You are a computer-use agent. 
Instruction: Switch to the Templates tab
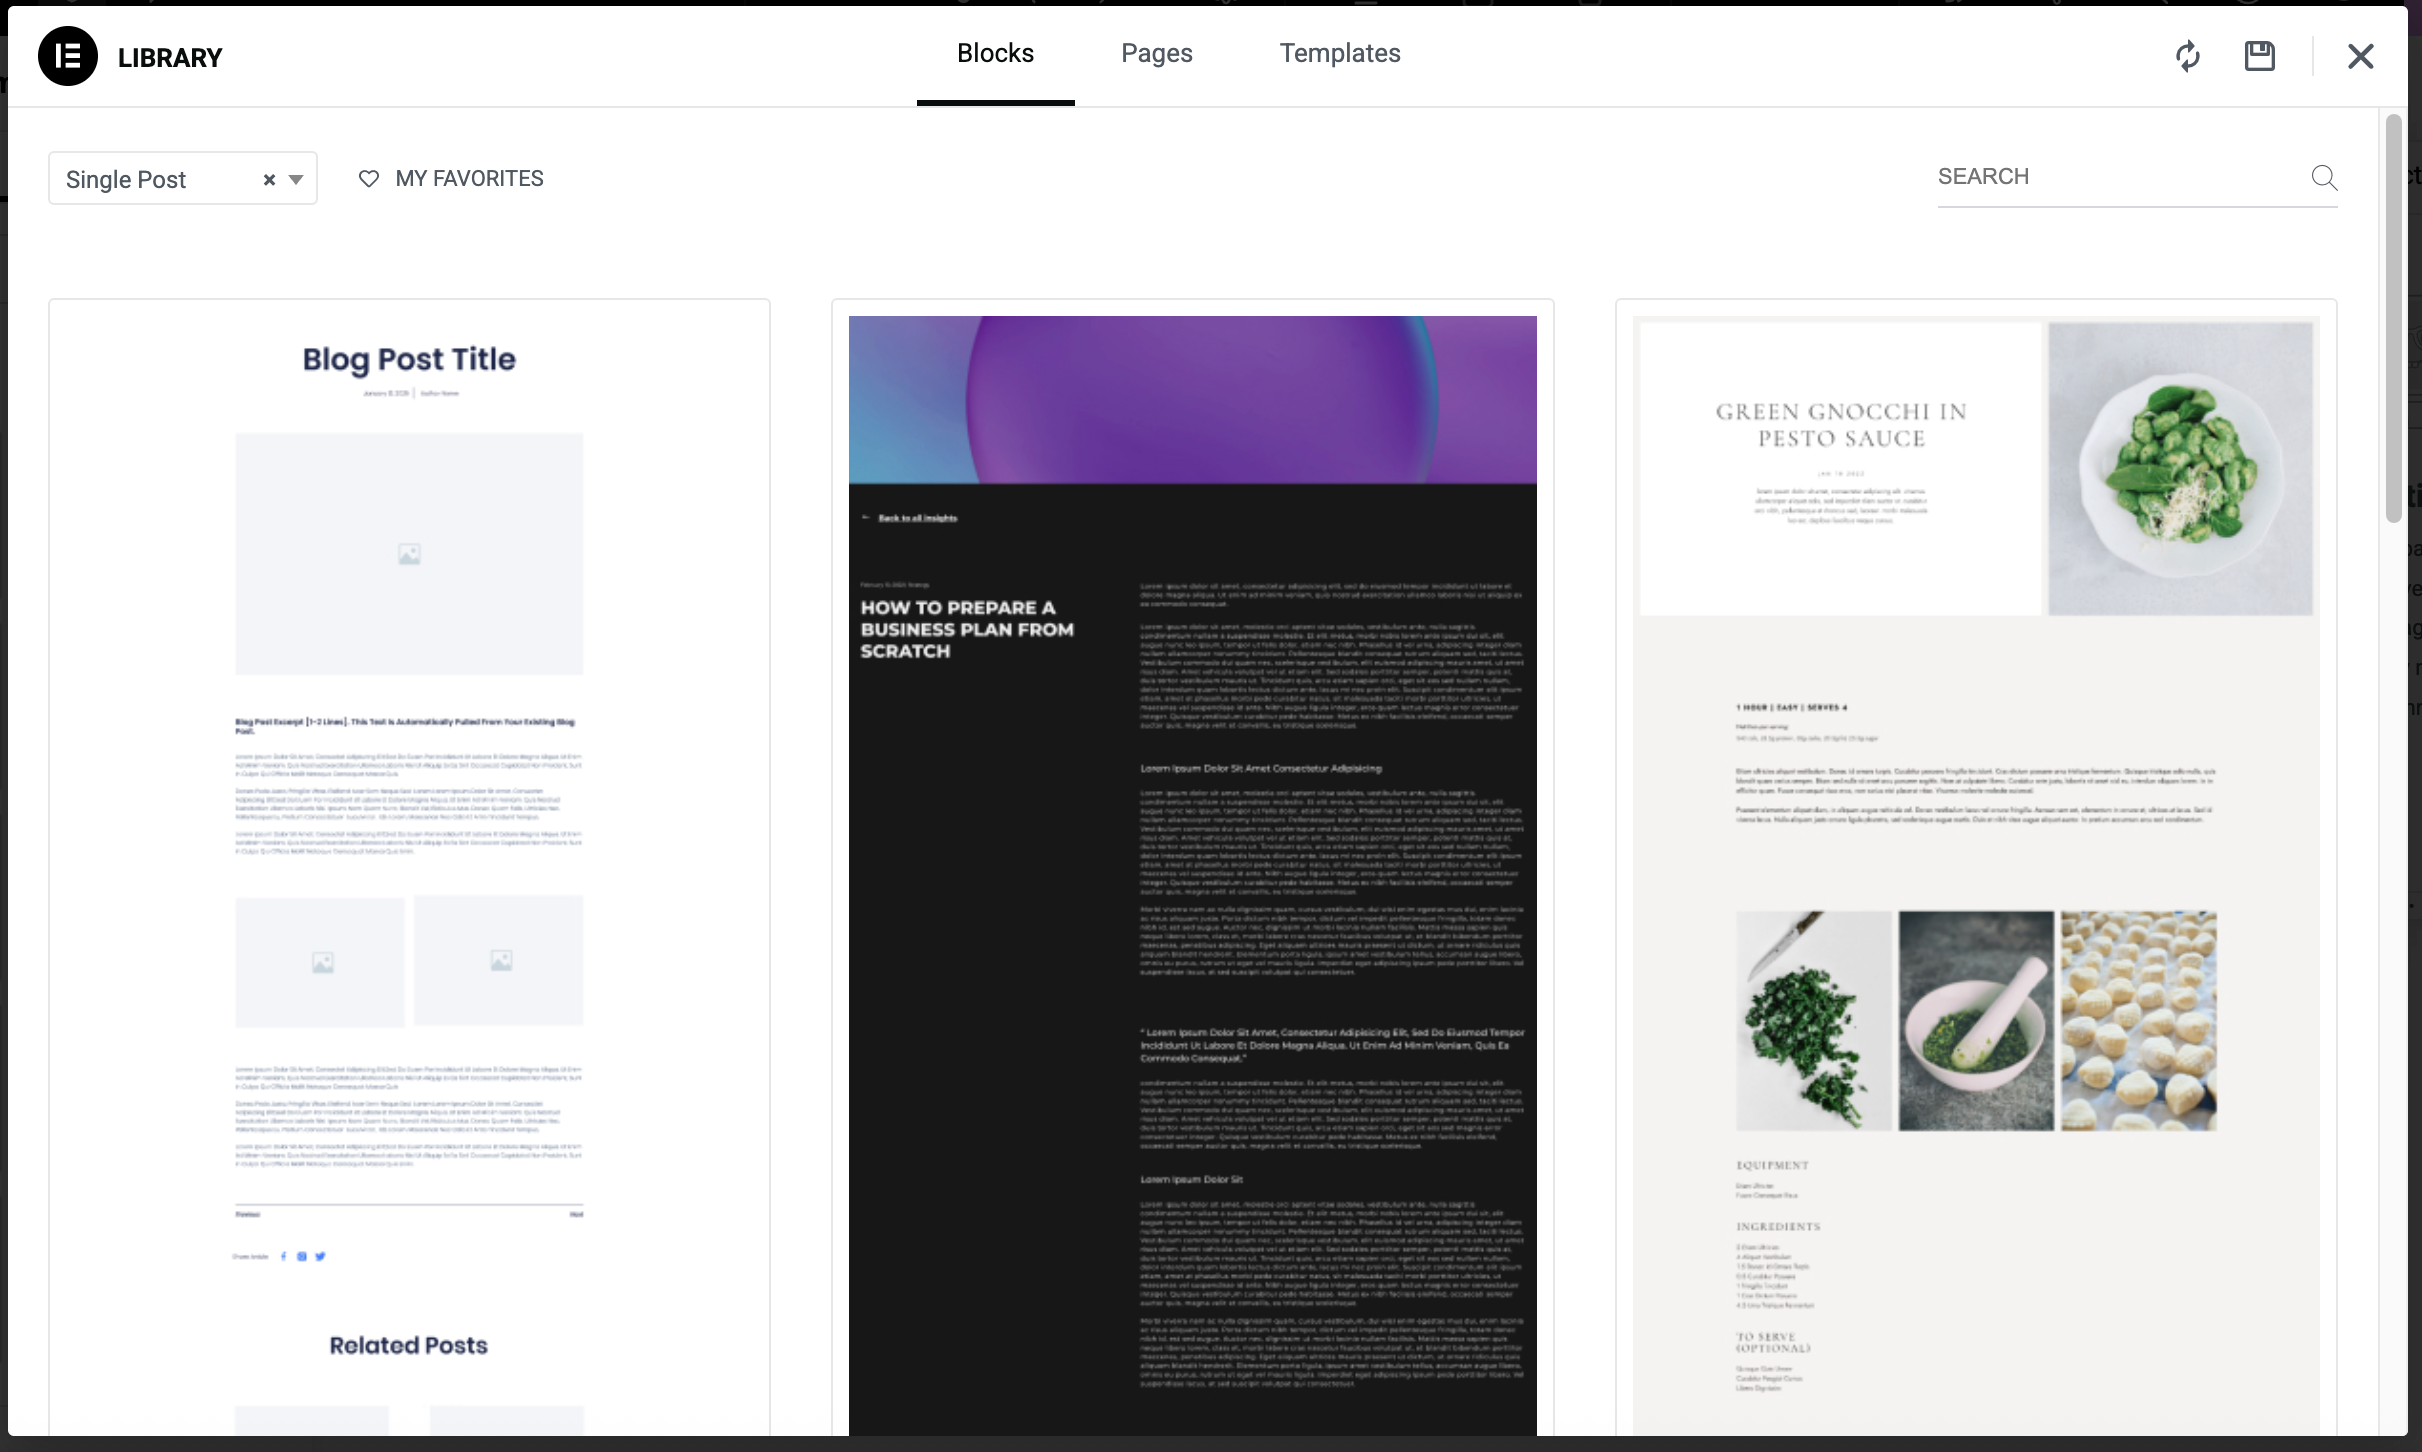1339,54
